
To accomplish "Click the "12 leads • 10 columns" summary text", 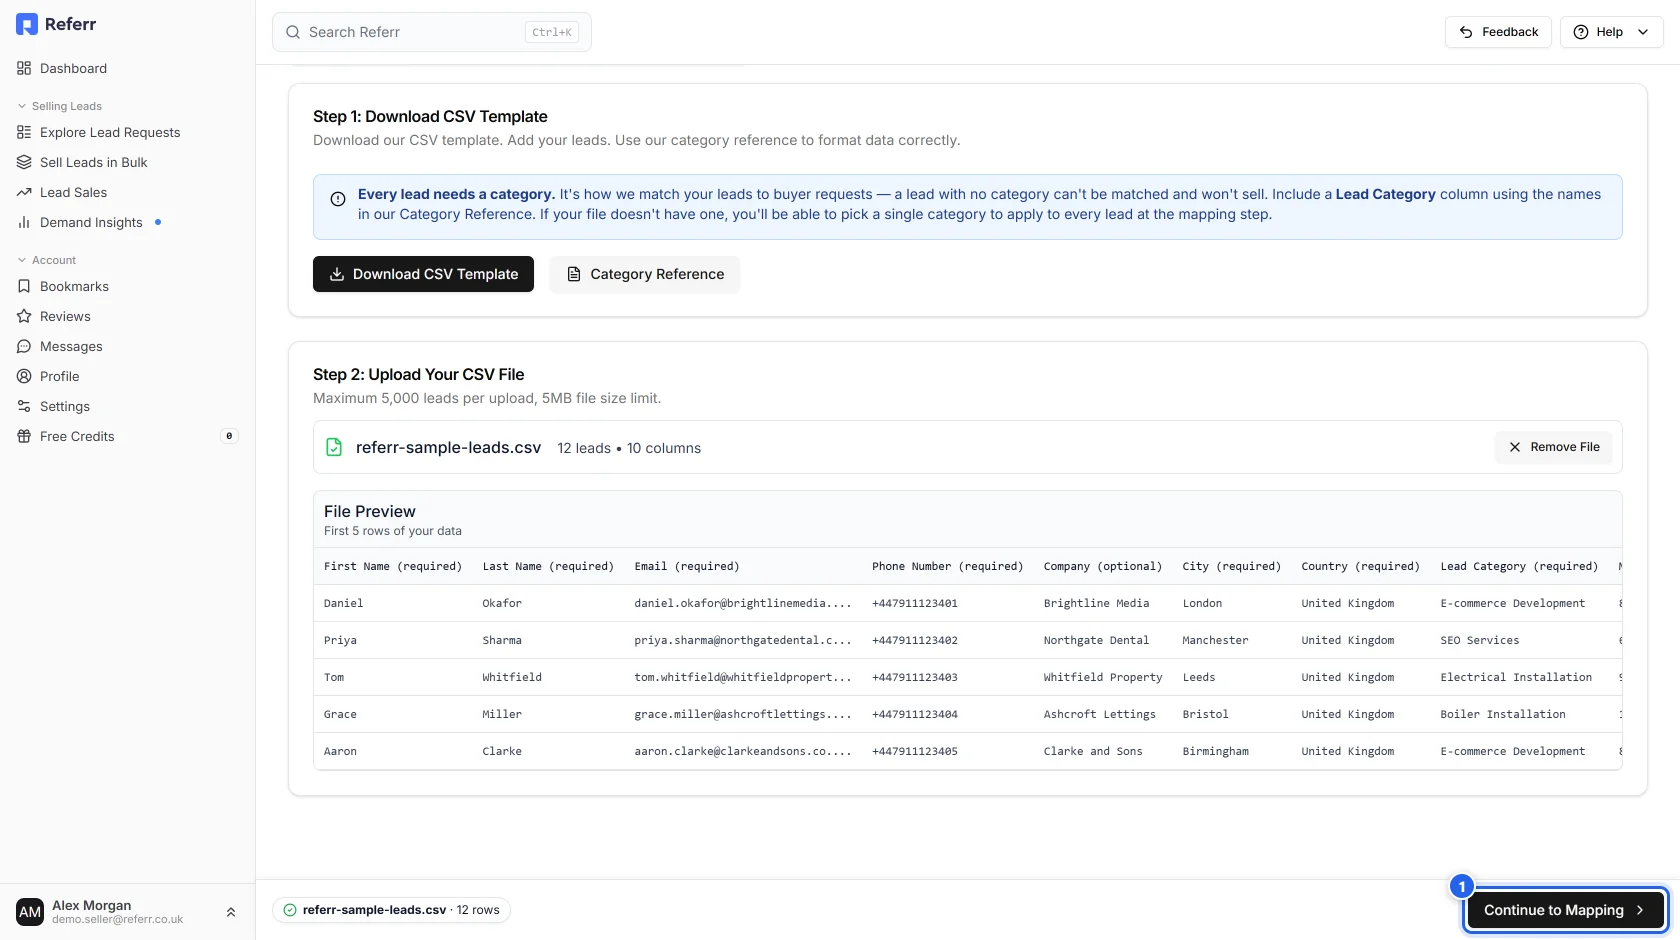I will (x=629, y=448).
